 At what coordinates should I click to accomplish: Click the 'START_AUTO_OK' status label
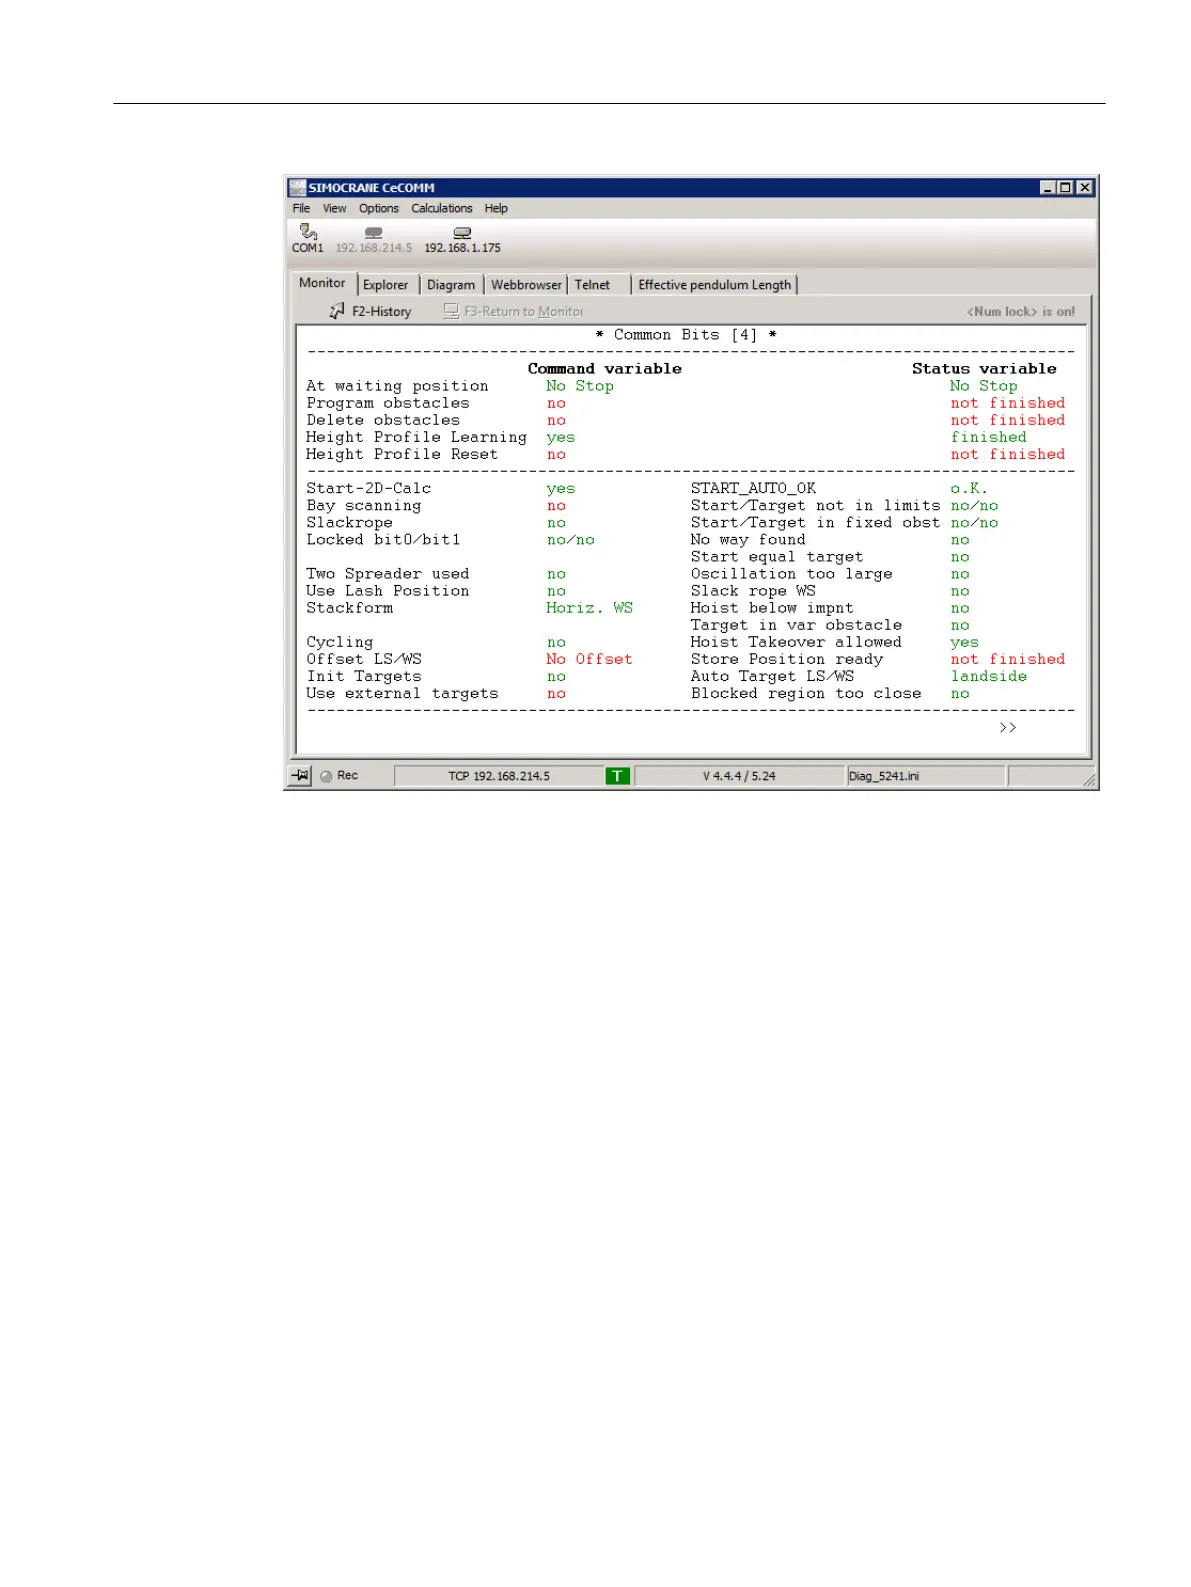click(753, 488)
